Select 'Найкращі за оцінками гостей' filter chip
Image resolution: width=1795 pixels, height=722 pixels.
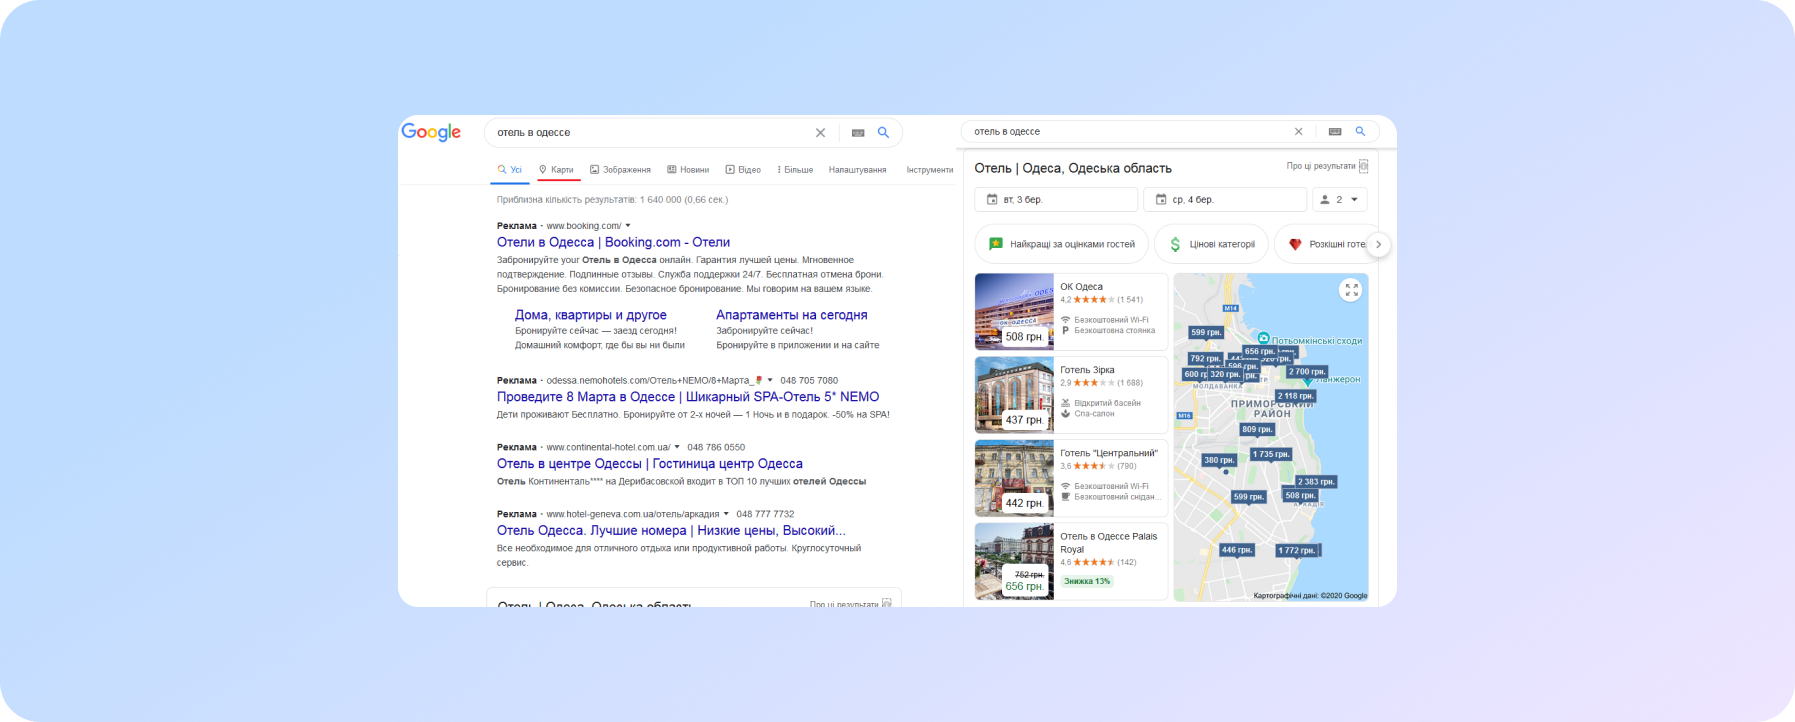[1061, 244]
